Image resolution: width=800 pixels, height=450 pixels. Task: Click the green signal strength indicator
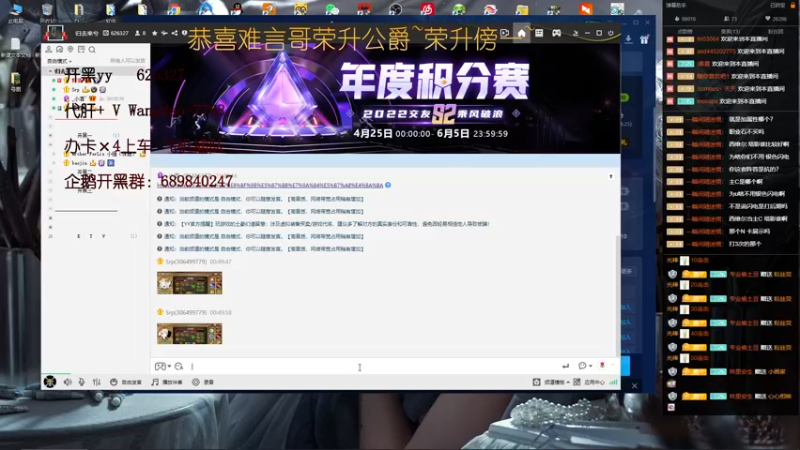613,382
